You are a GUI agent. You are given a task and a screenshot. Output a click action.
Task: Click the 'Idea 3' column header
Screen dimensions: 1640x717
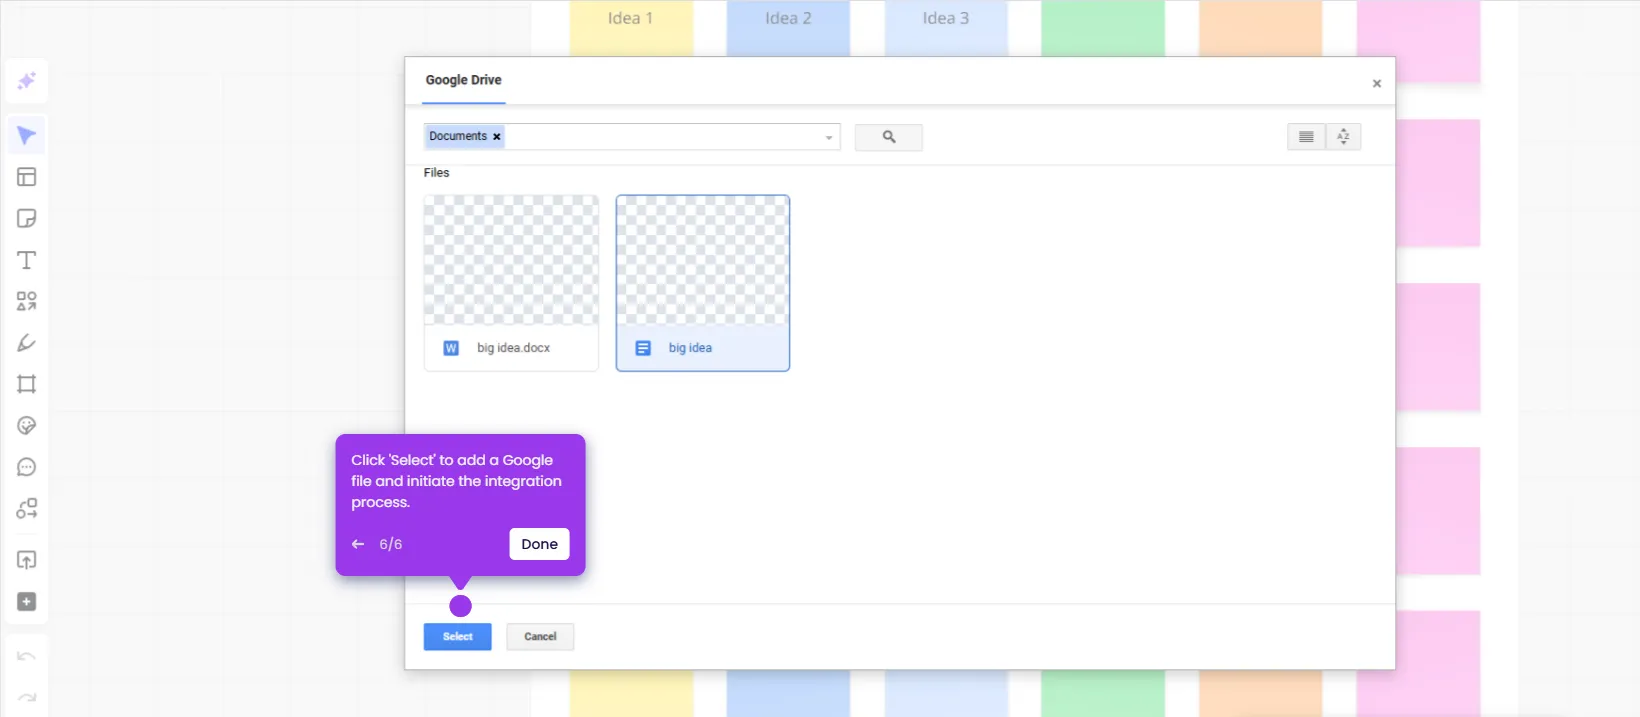(x=946, y=18)
